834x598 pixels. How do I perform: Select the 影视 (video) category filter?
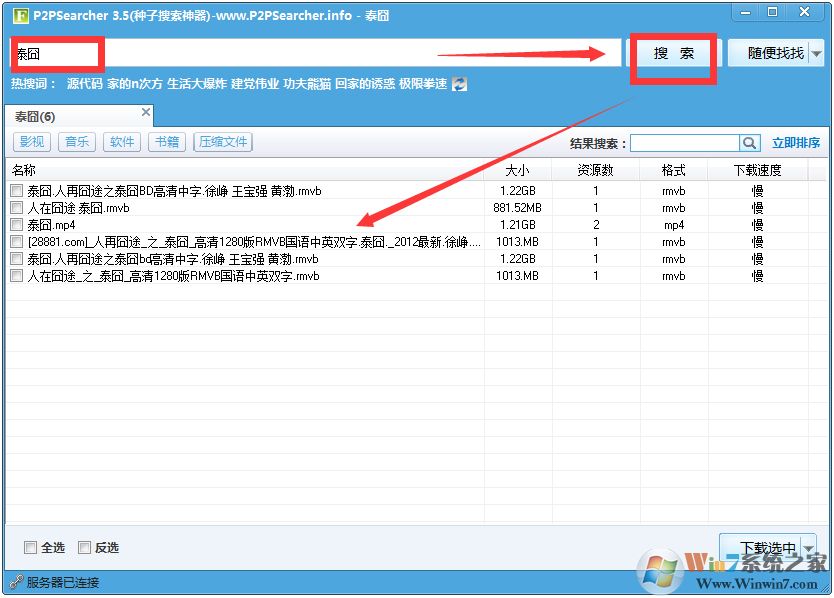31,141
